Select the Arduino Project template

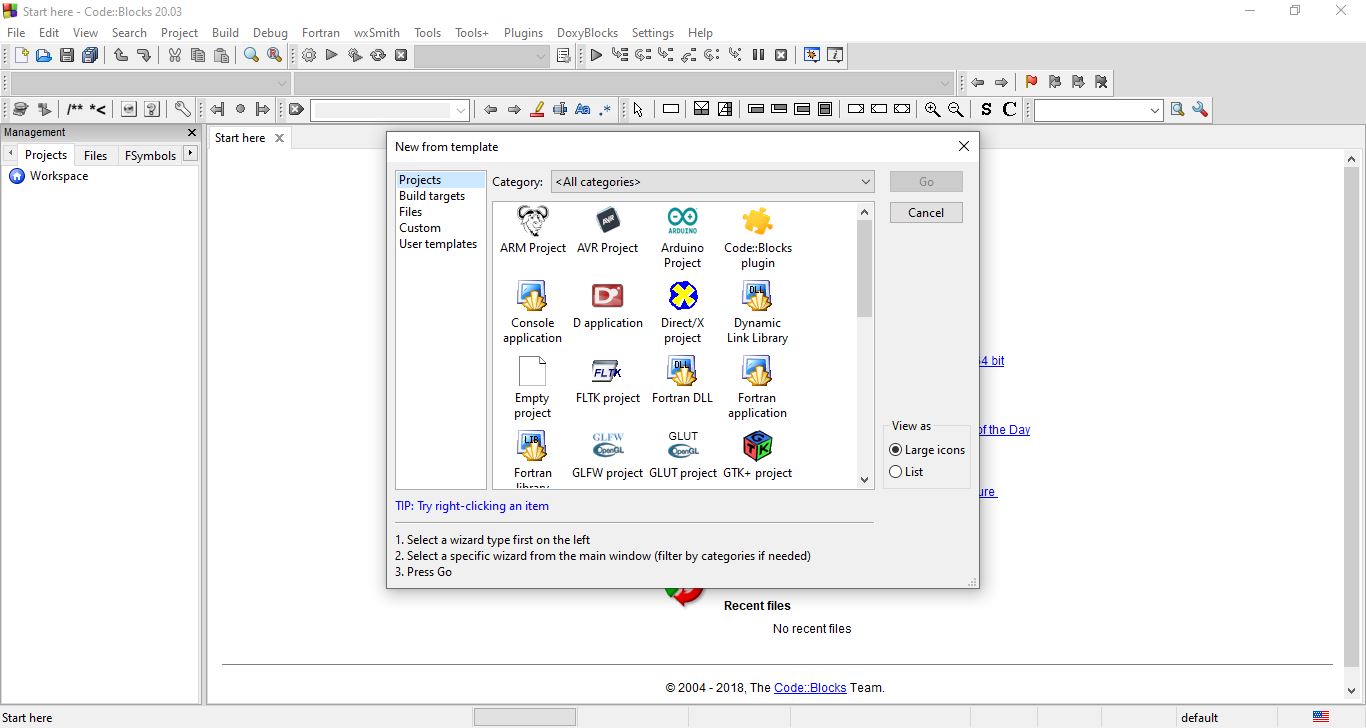coord(682,237)
